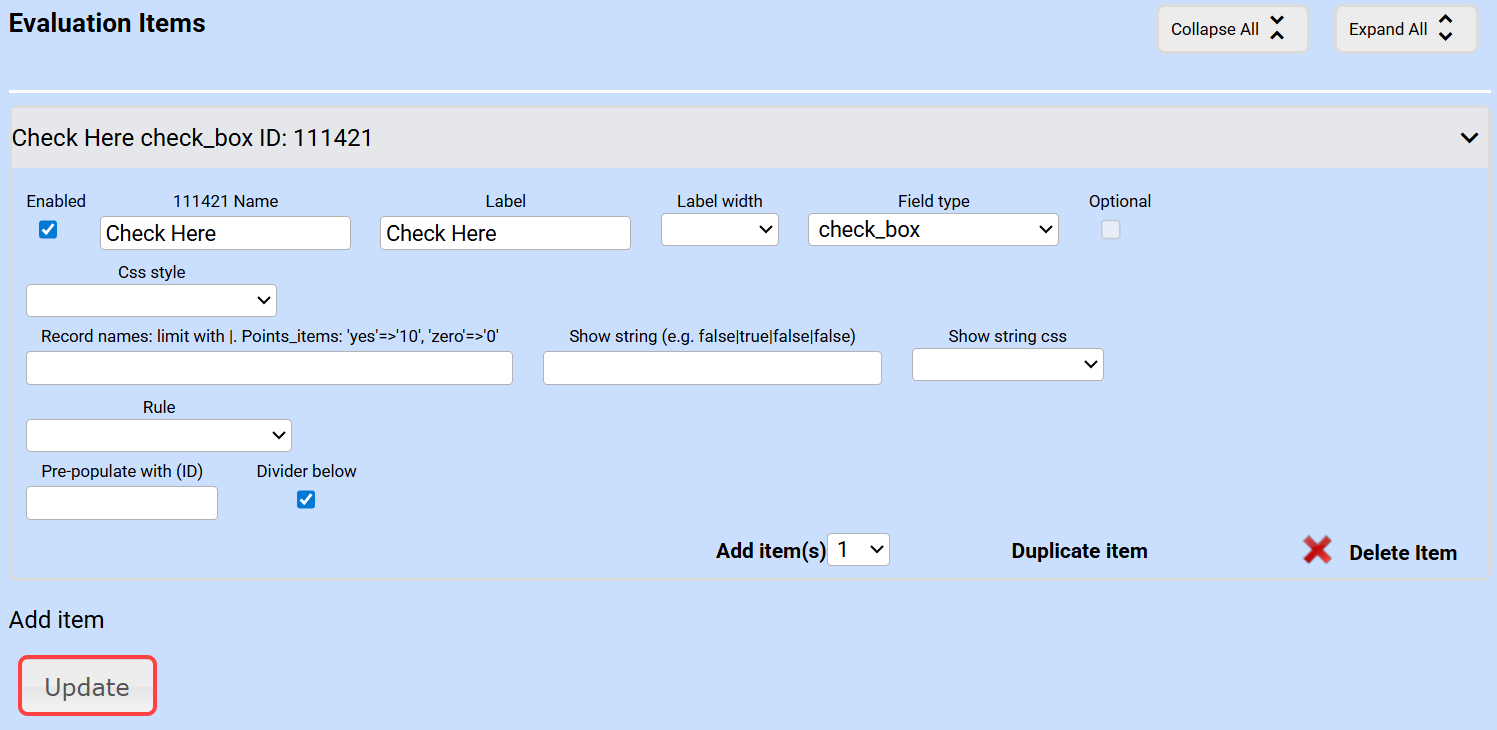Uncheck the Divider below checkbox

pyautogui.click(x=306, y=500)
